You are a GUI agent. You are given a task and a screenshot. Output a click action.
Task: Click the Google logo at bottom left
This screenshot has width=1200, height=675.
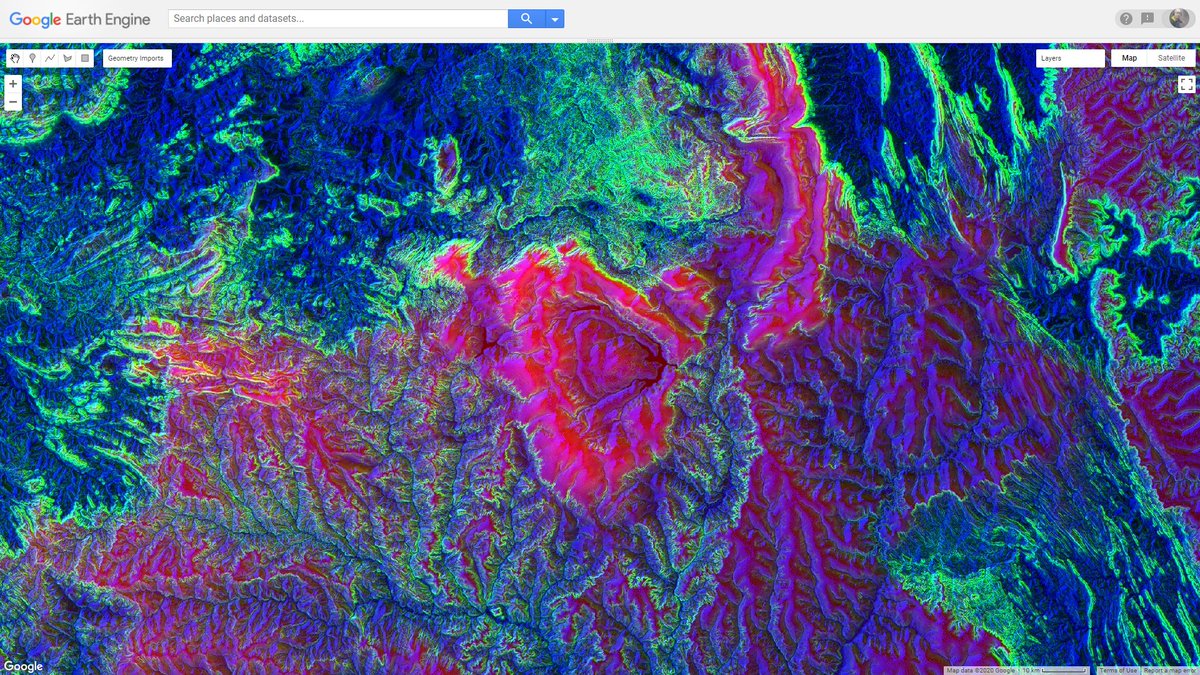click(x=21, y=665)
